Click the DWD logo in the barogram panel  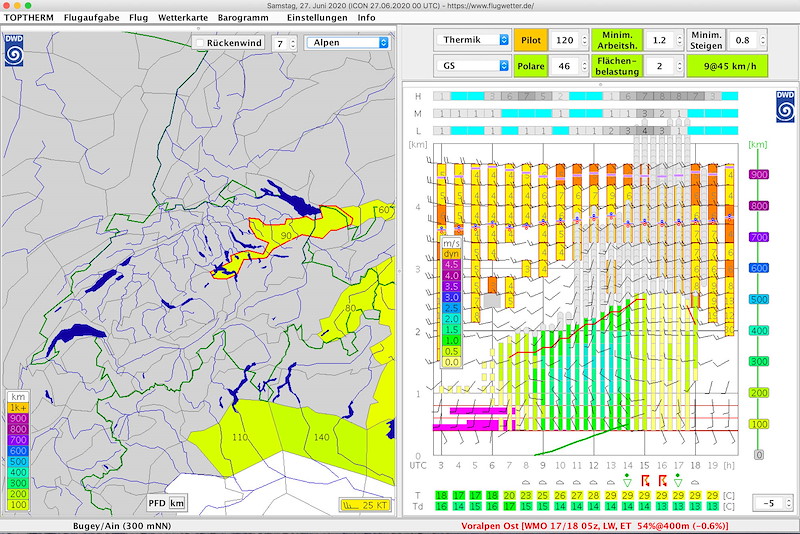[785, 107]
